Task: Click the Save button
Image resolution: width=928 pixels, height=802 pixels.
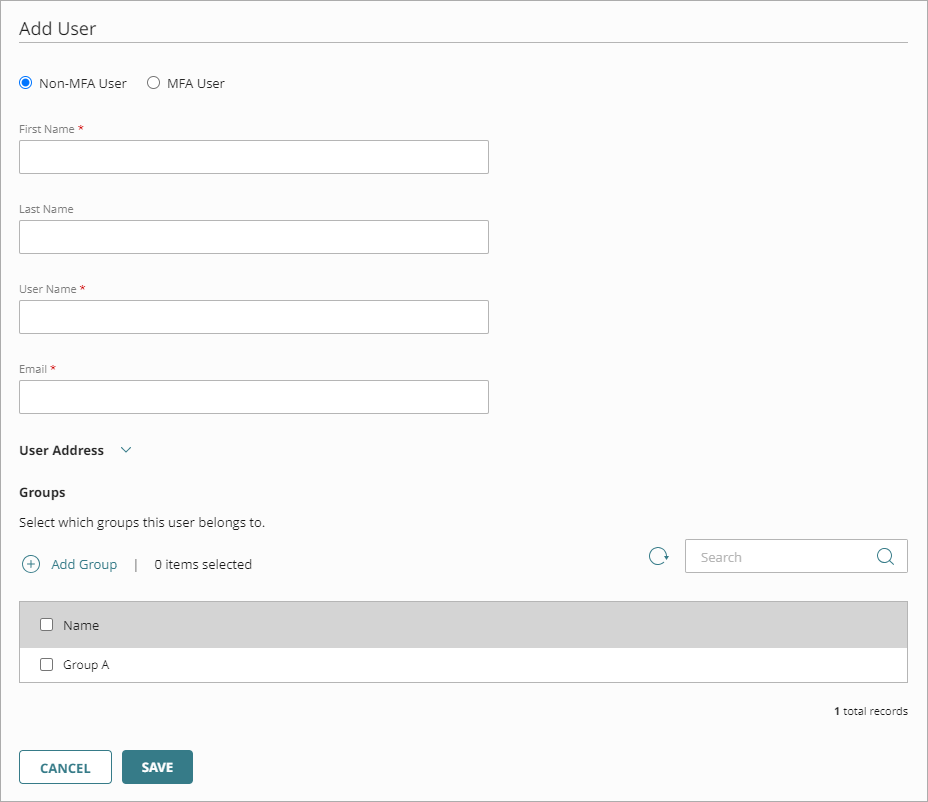Action: (157, 767)
